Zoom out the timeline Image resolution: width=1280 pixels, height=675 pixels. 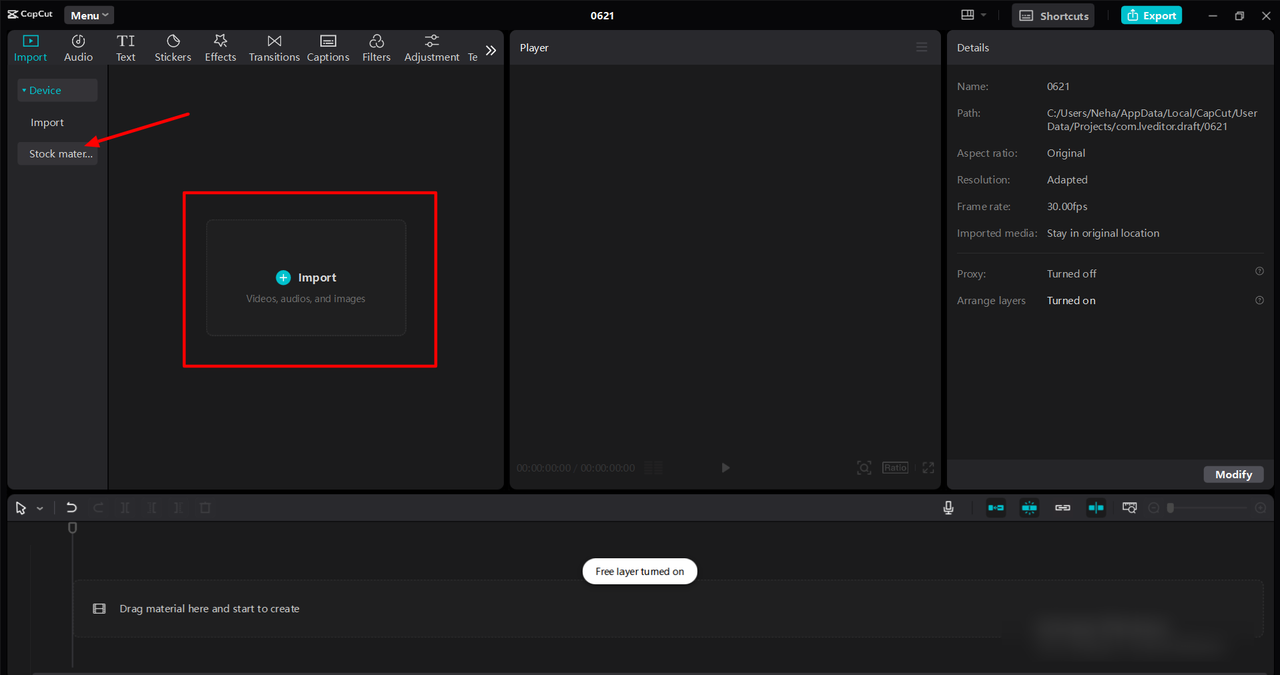pos(1153,508)
